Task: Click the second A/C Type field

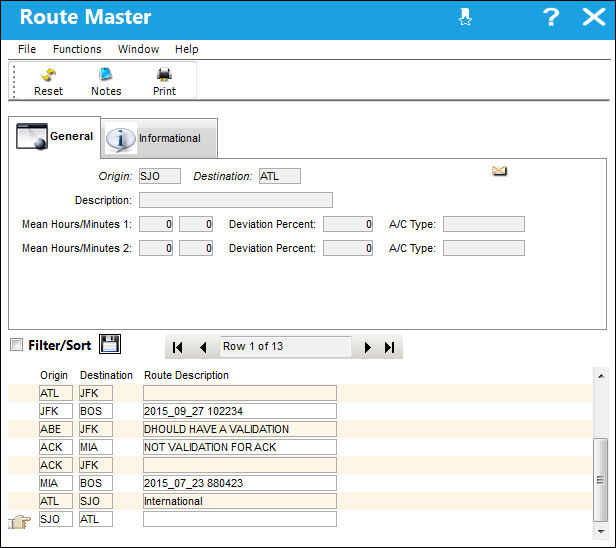Action: [484, 248]
